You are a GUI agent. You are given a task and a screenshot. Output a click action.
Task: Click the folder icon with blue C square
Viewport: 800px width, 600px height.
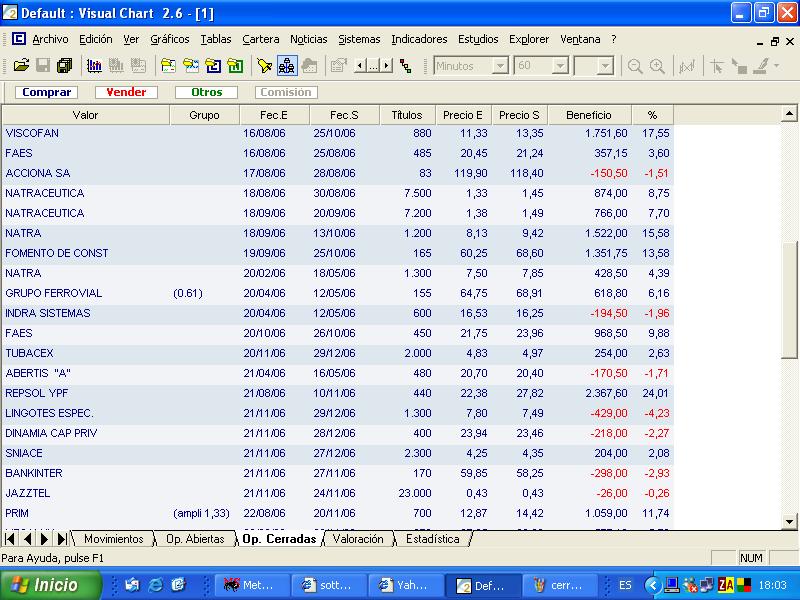213,66
